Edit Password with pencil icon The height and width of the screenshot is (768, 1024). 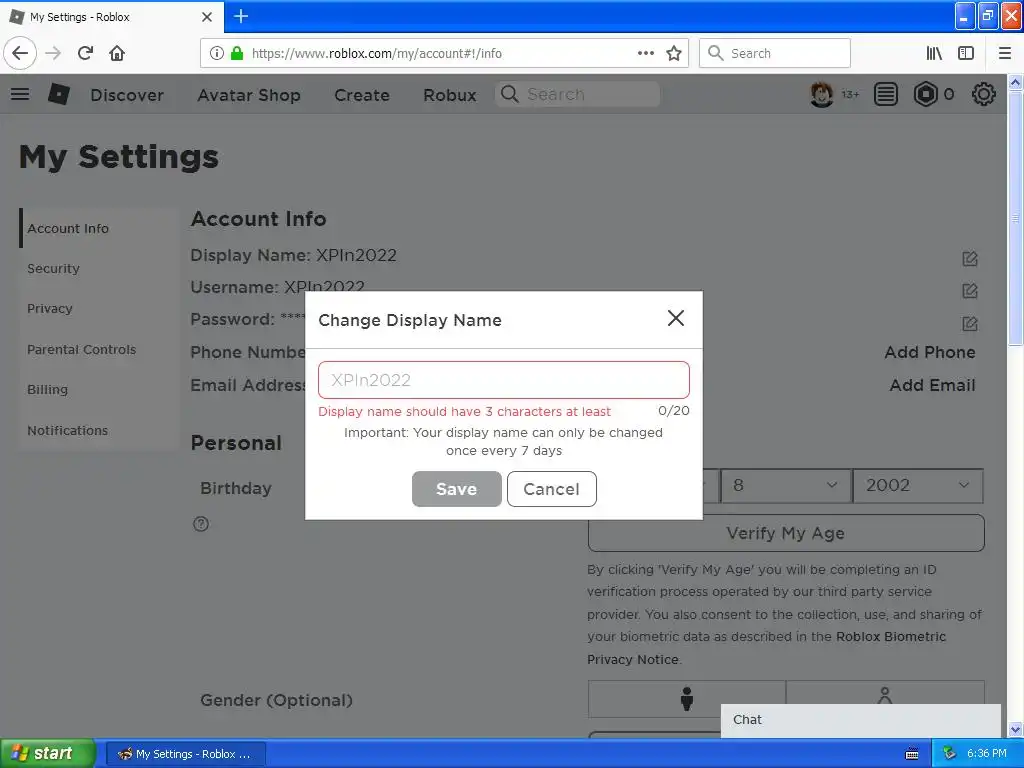(970, 323)
